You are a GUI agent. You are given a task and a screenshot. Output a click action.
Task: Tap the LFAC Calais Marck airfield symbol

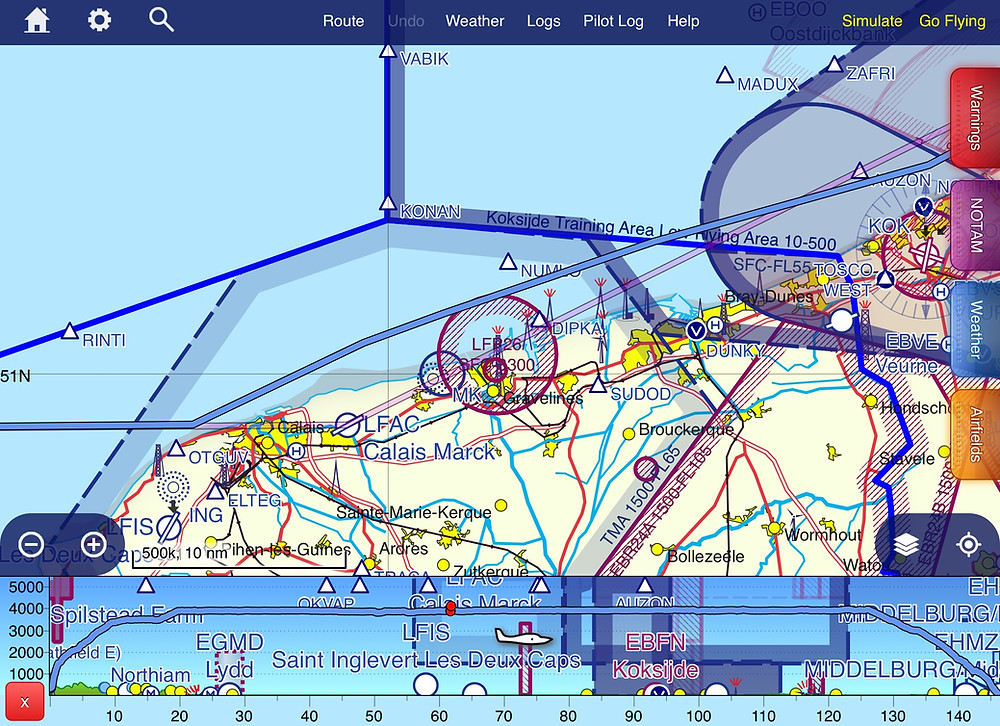click(348, 424)
